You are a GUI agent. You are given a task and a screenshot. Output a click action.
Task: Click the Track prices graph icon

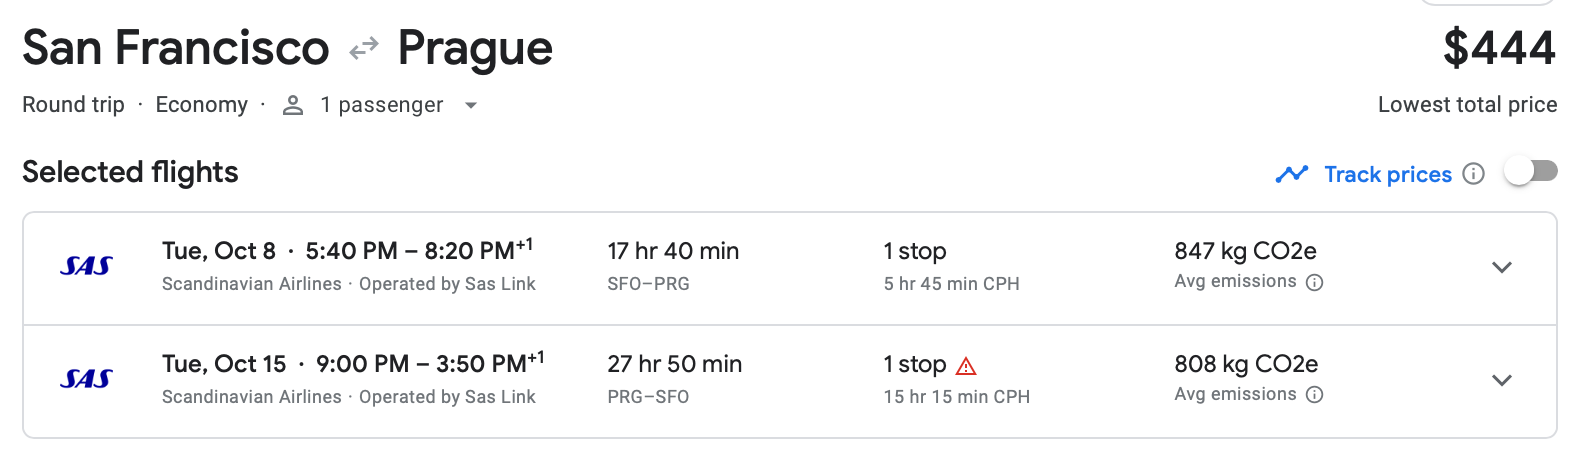1292,174
